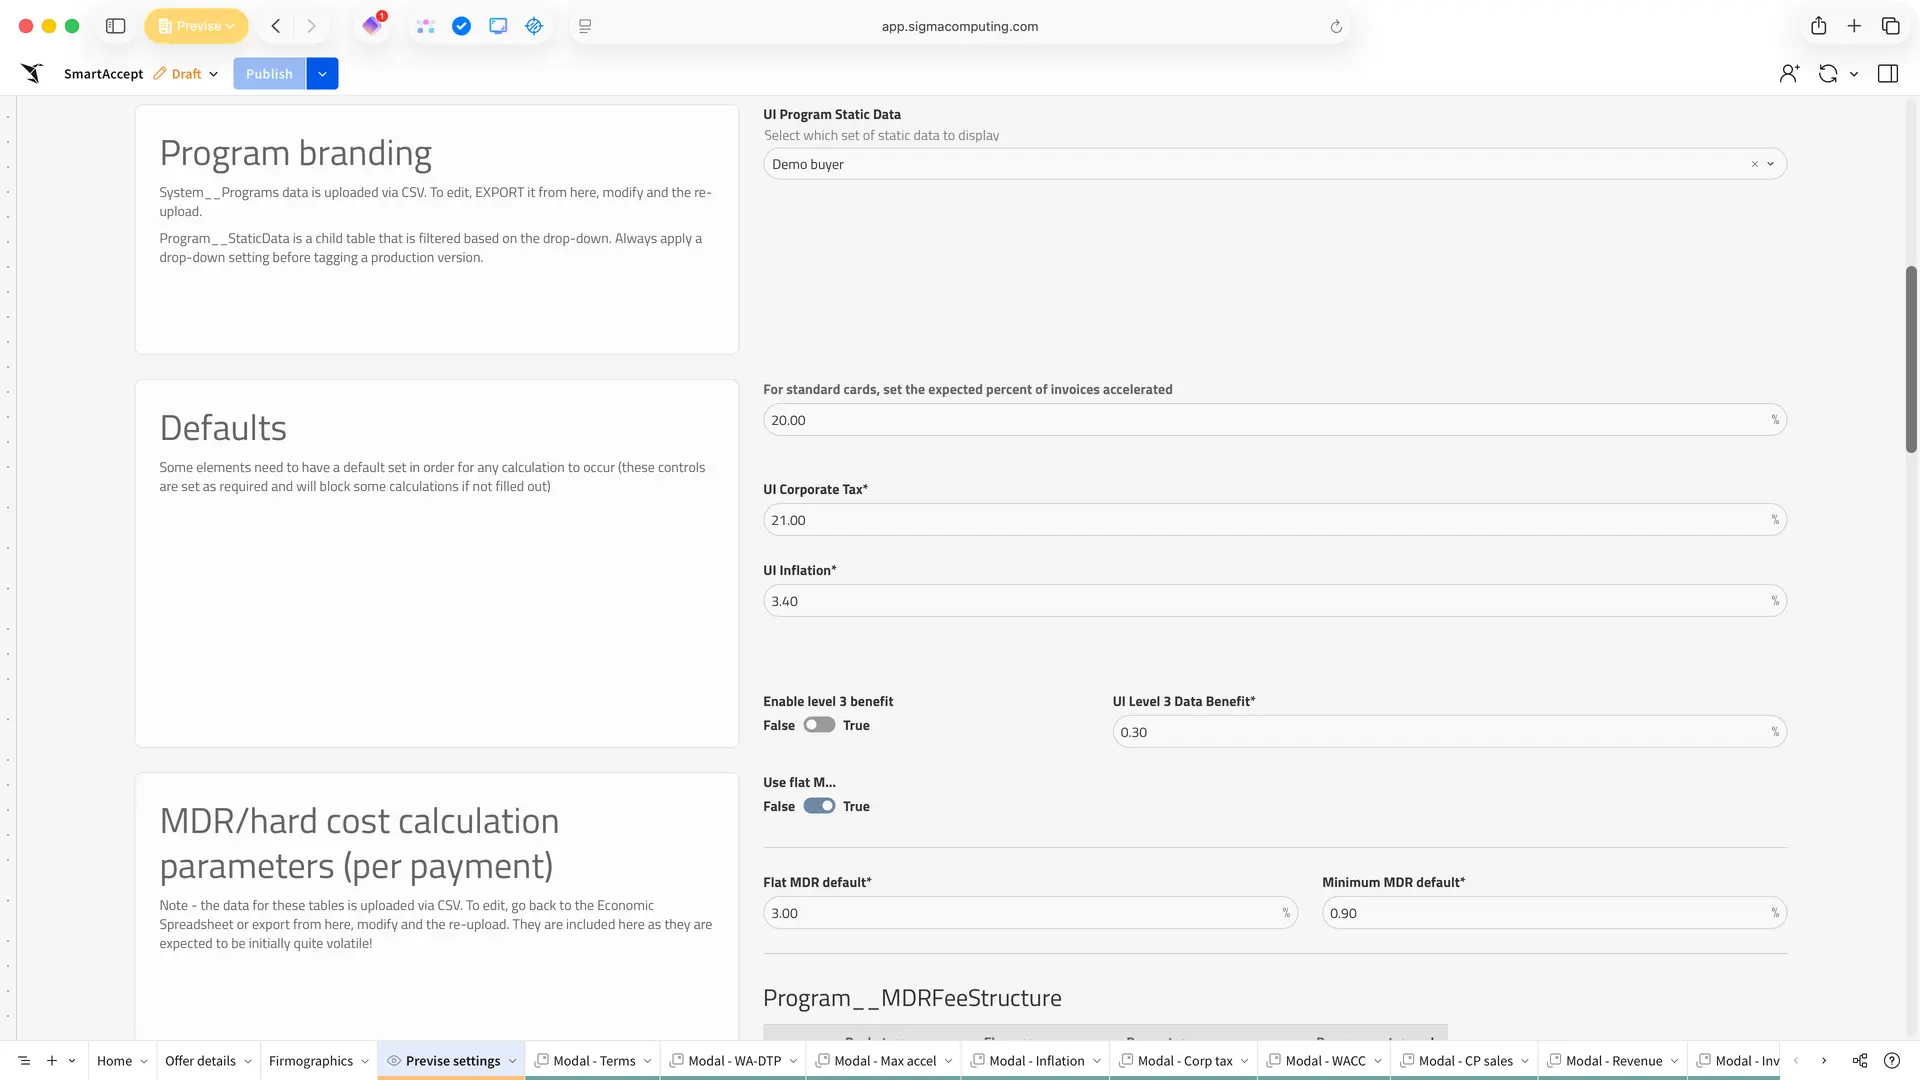Toggle the Enable level 3 benefit switch

coord(818,725)
